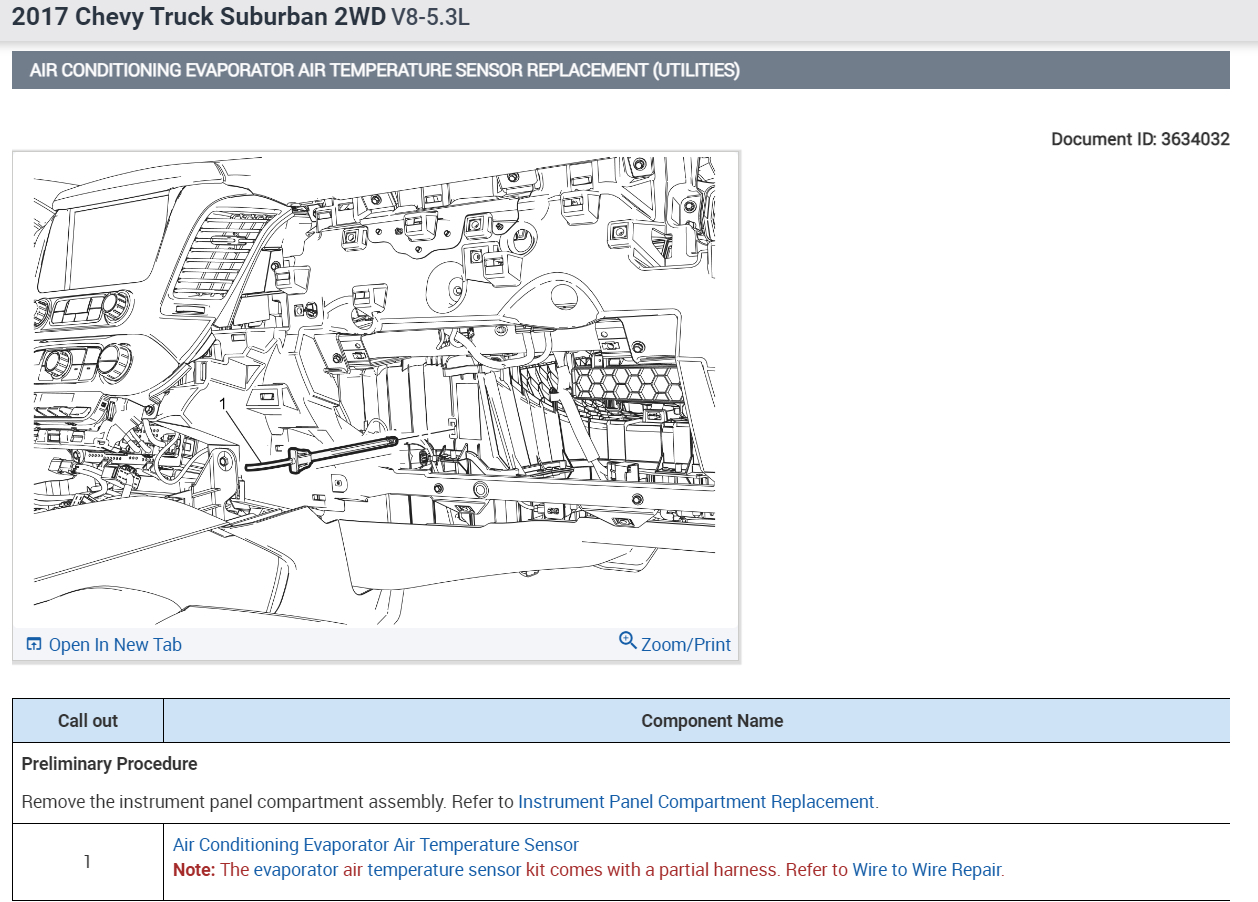Select the Document ID: 3634032 text
1258x902 pixels.
1140,140
